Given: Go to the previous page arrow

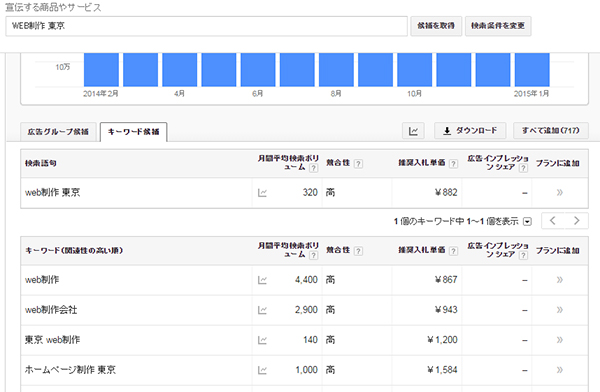Looking at the screenshot, I should tap(553, 221).
